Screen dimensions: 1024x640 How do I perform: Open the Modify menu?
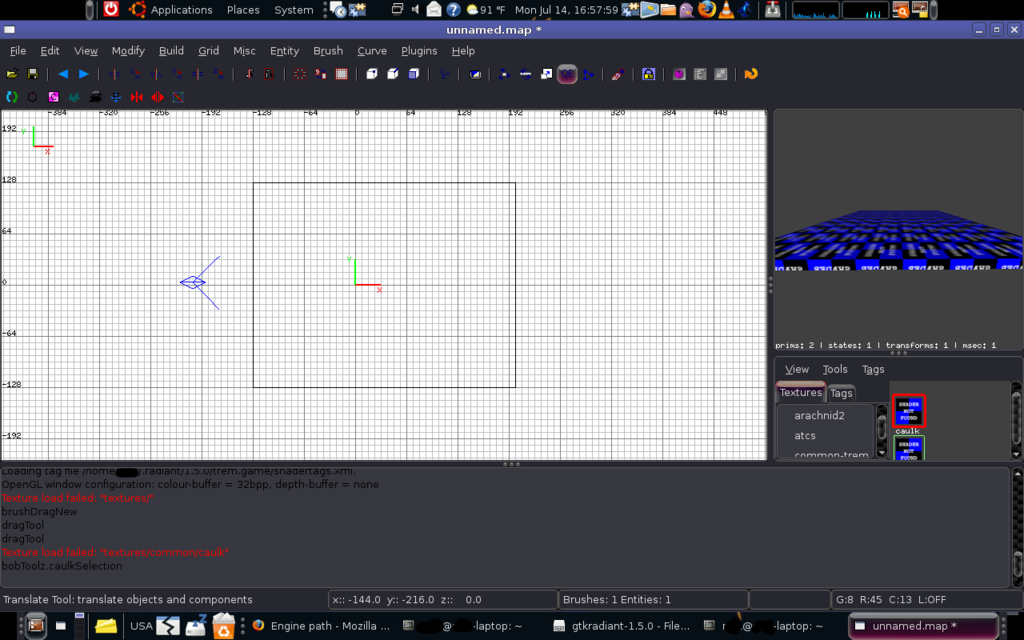coord(128,50)
